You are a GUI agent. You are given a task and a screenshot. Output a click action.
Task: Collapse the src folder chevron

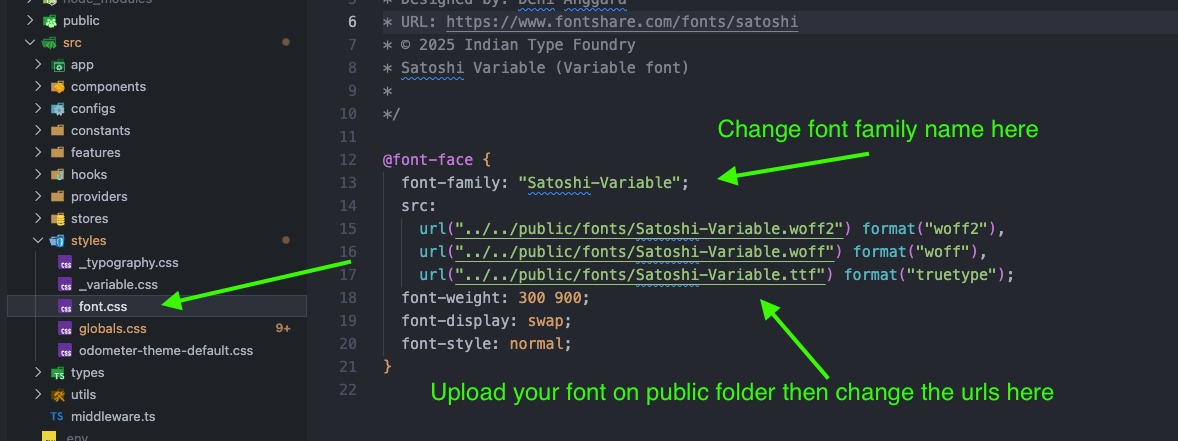point(29,43)
